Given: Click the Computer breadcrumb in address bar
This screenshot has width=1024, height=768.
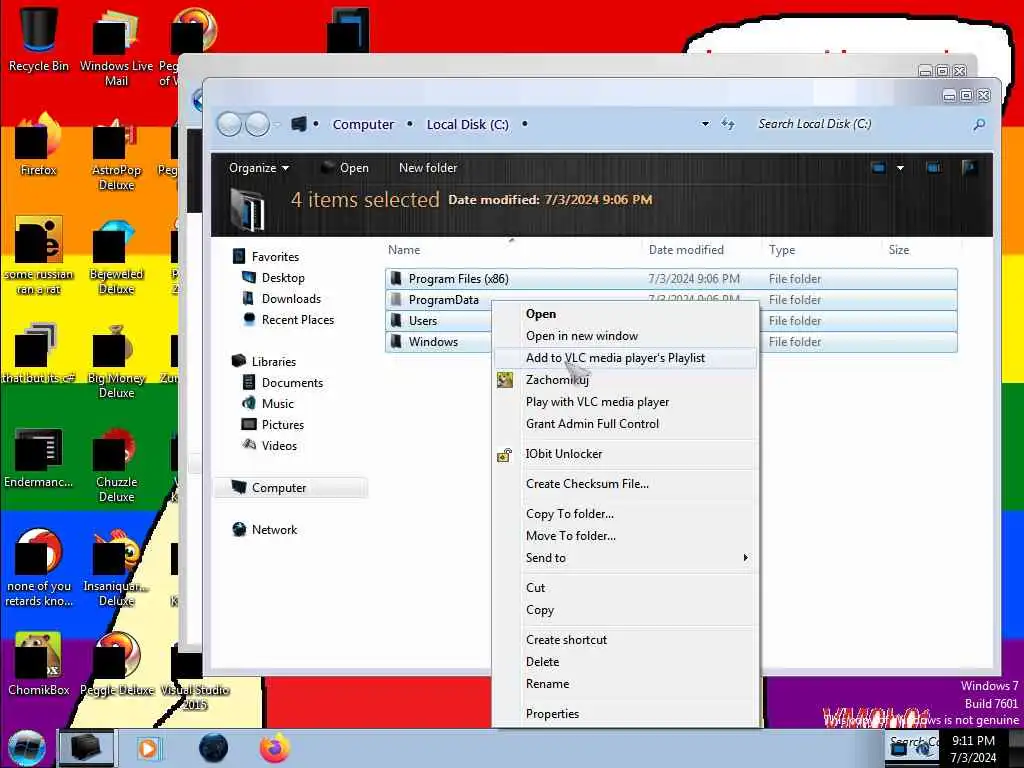Looking at the screenshot, I should tap(363, 124).
